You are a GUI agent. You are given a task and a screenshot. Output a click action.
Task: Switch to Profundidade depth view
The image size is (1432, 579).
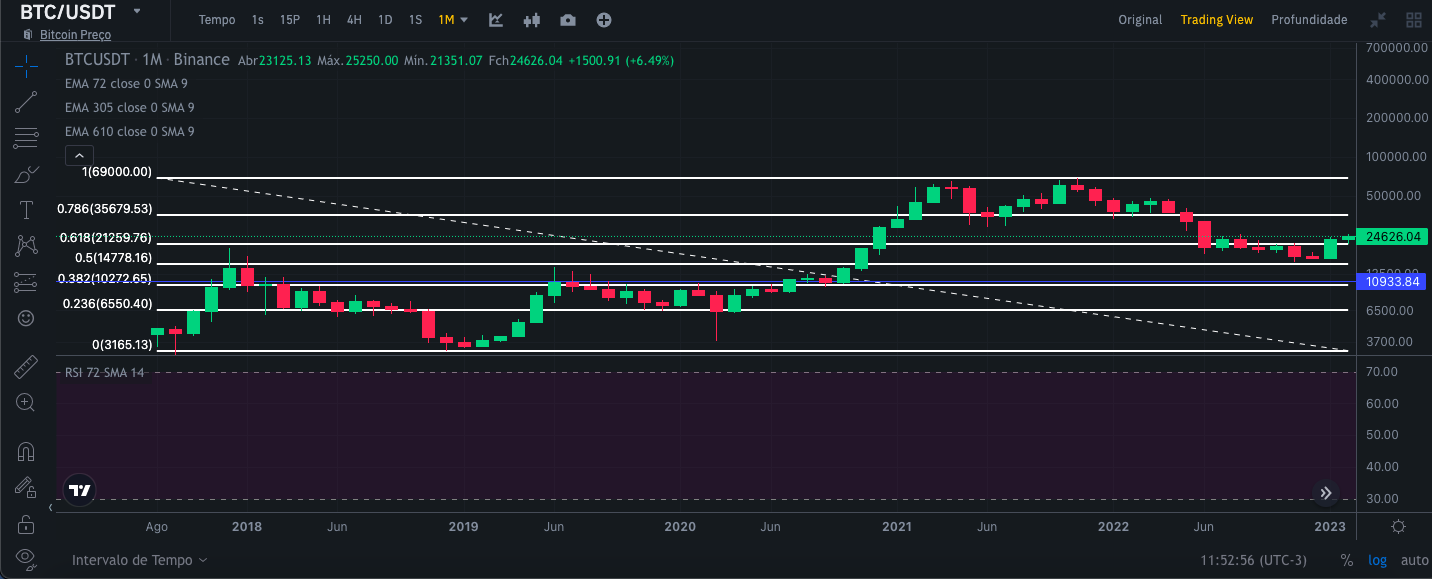tap(1309, 20)
